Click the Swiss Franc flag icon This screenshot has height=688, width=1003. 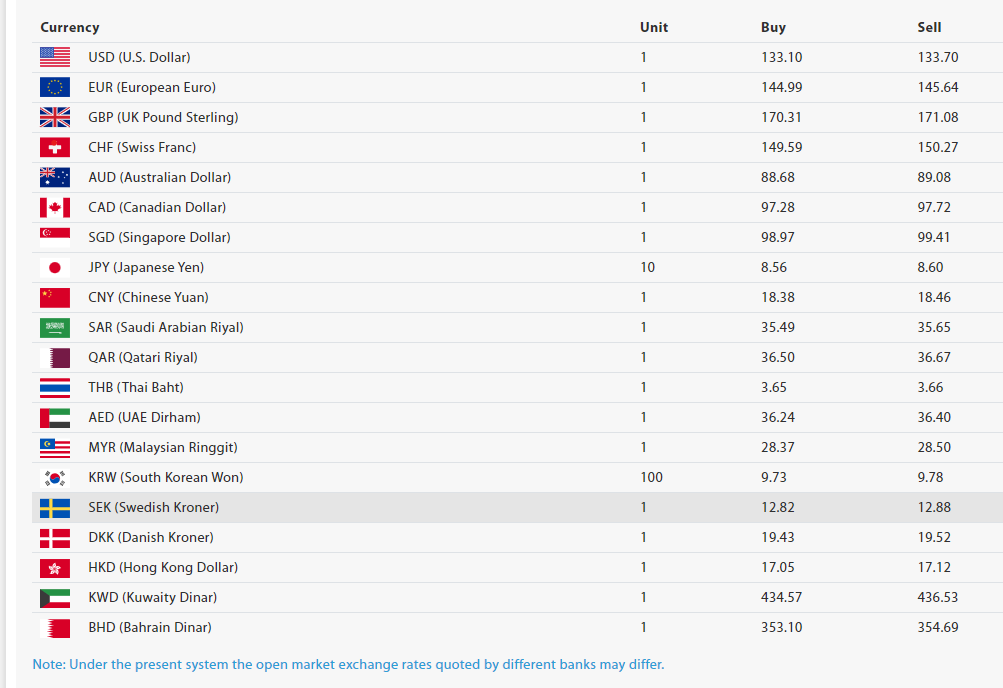55,147
